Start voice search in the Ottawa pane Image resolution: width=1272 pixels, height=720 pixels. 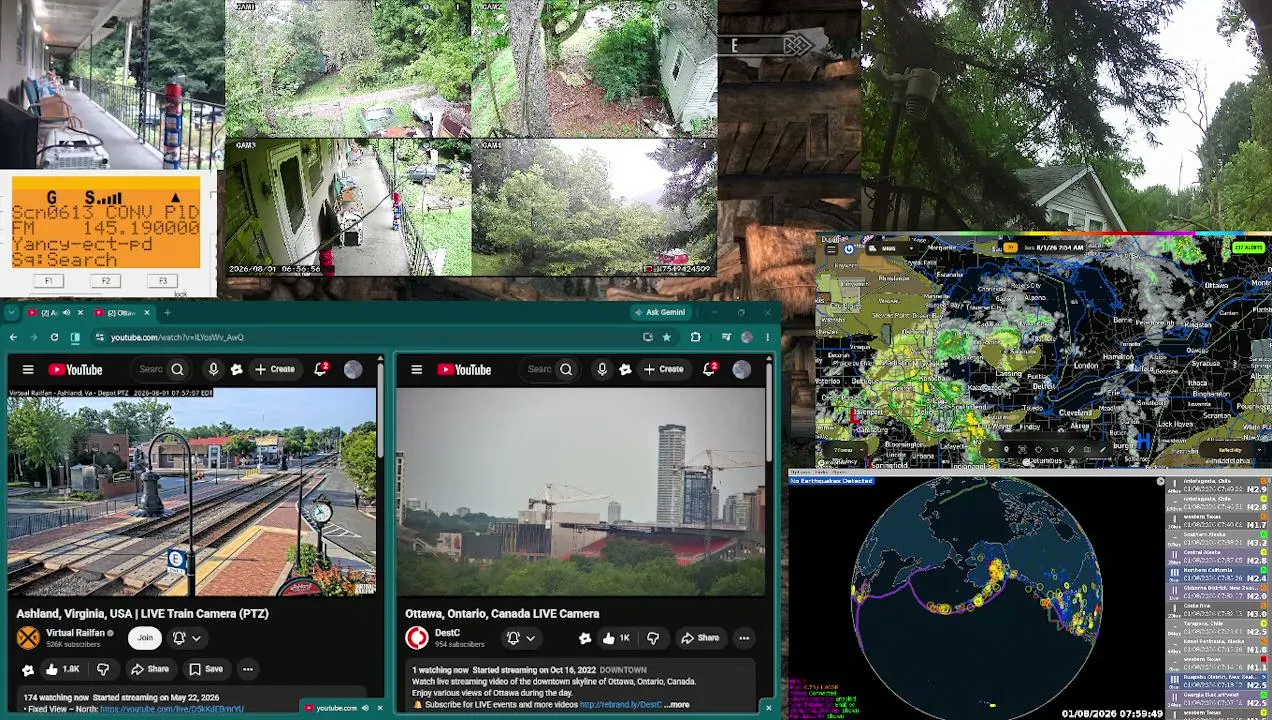pyautogui.click(x=602, y=370)
